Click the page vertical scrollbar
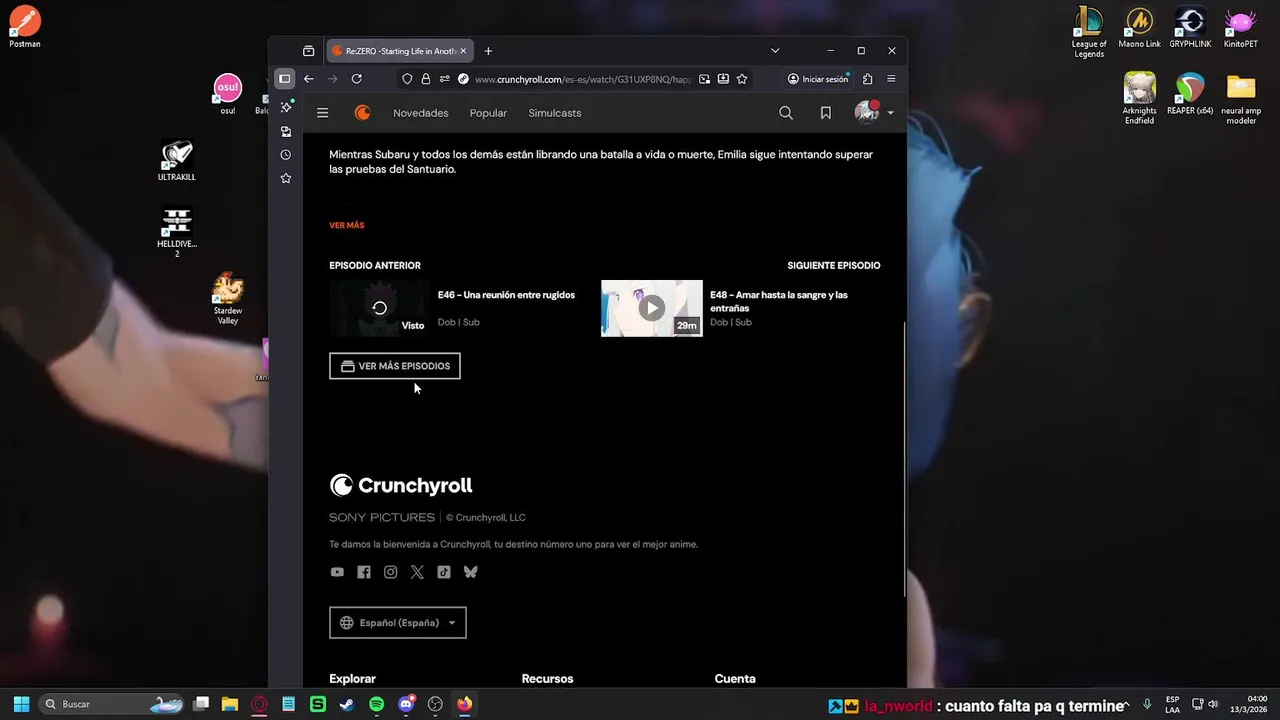Image resolution: width=1280 pixels, height=720 pixels. click(x=904, y=460)
